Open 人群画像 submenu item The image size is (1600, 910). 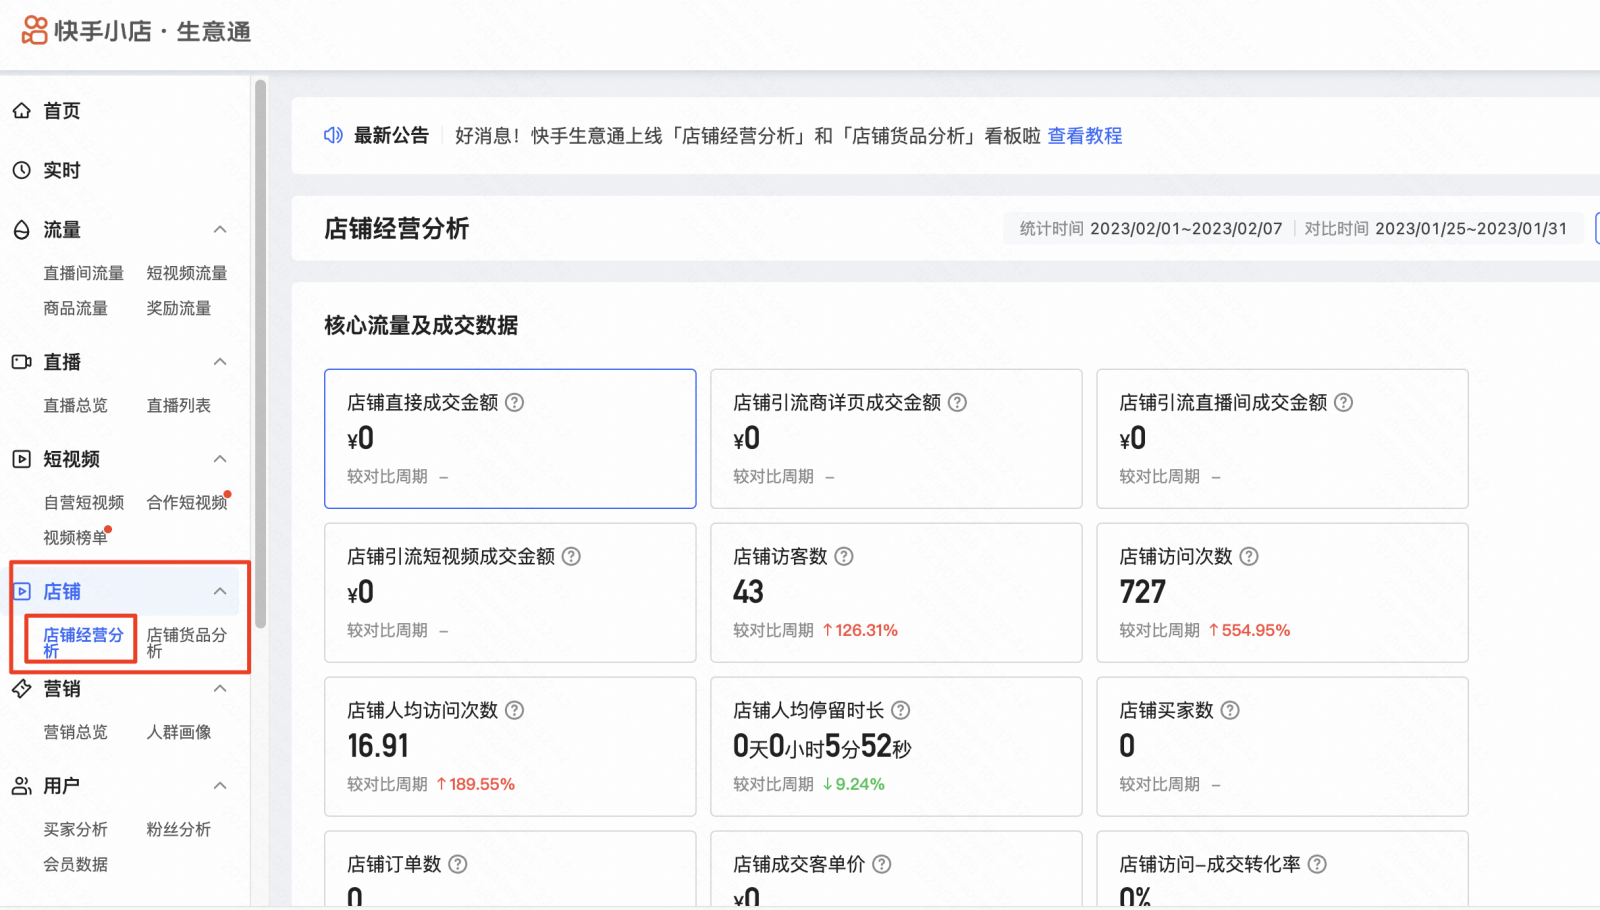tap(179, 732)
